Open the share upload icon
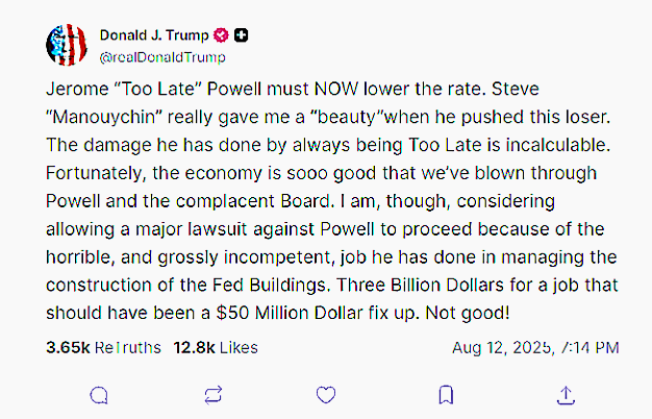This screenshot has height=419, width=652. pos(566,395)
